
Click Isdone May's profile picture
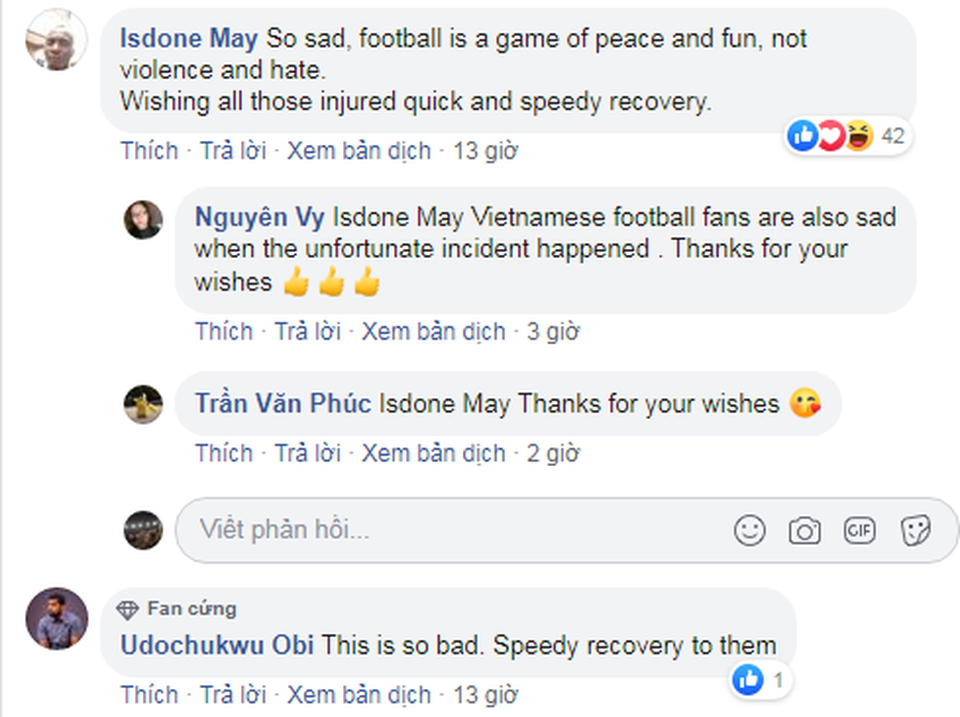point(56,40)
